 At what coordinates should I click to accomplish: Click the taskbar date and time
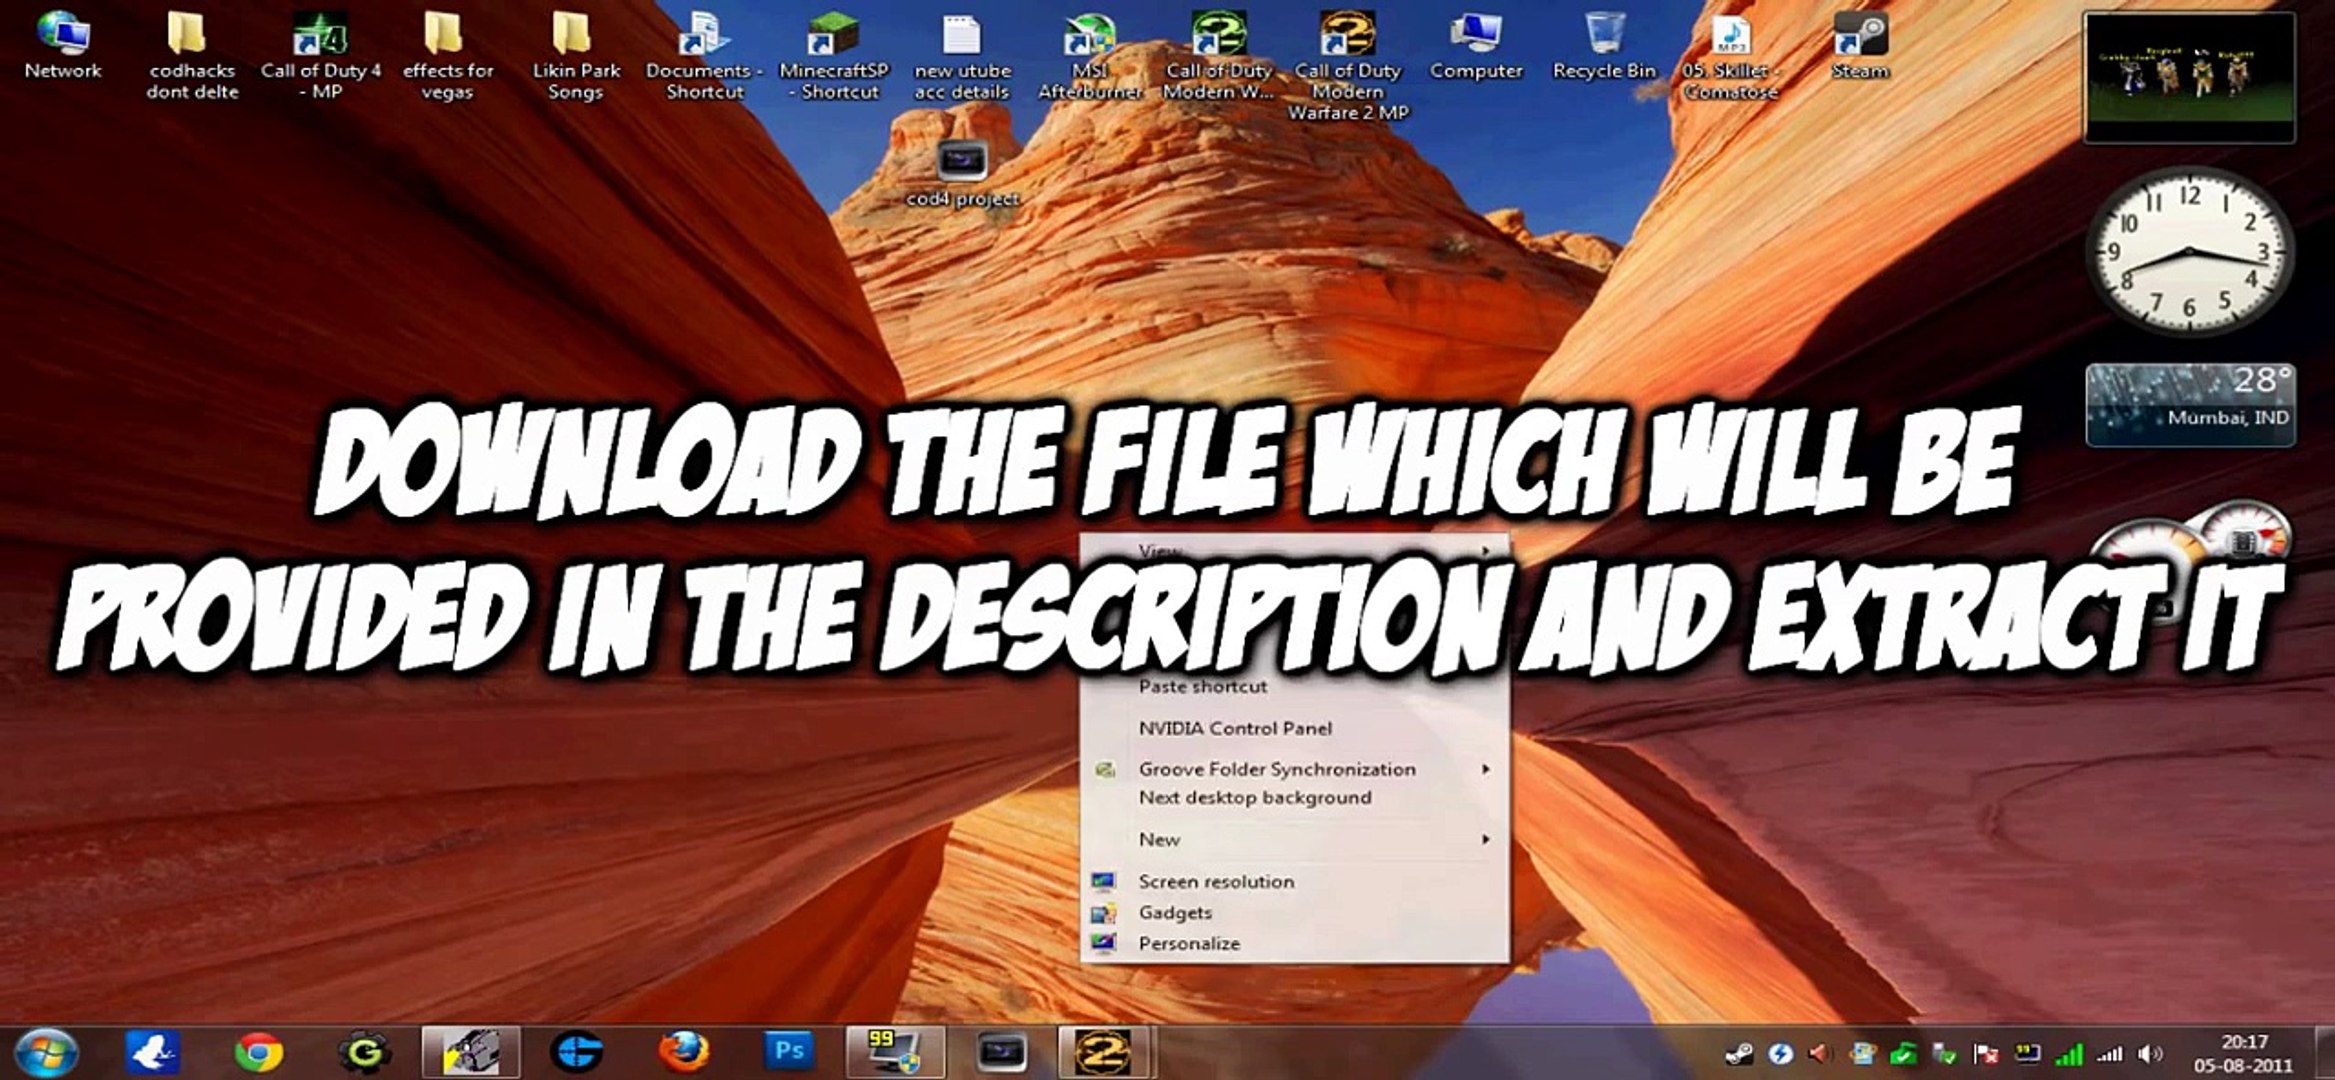click(x=2243, y=1053)
